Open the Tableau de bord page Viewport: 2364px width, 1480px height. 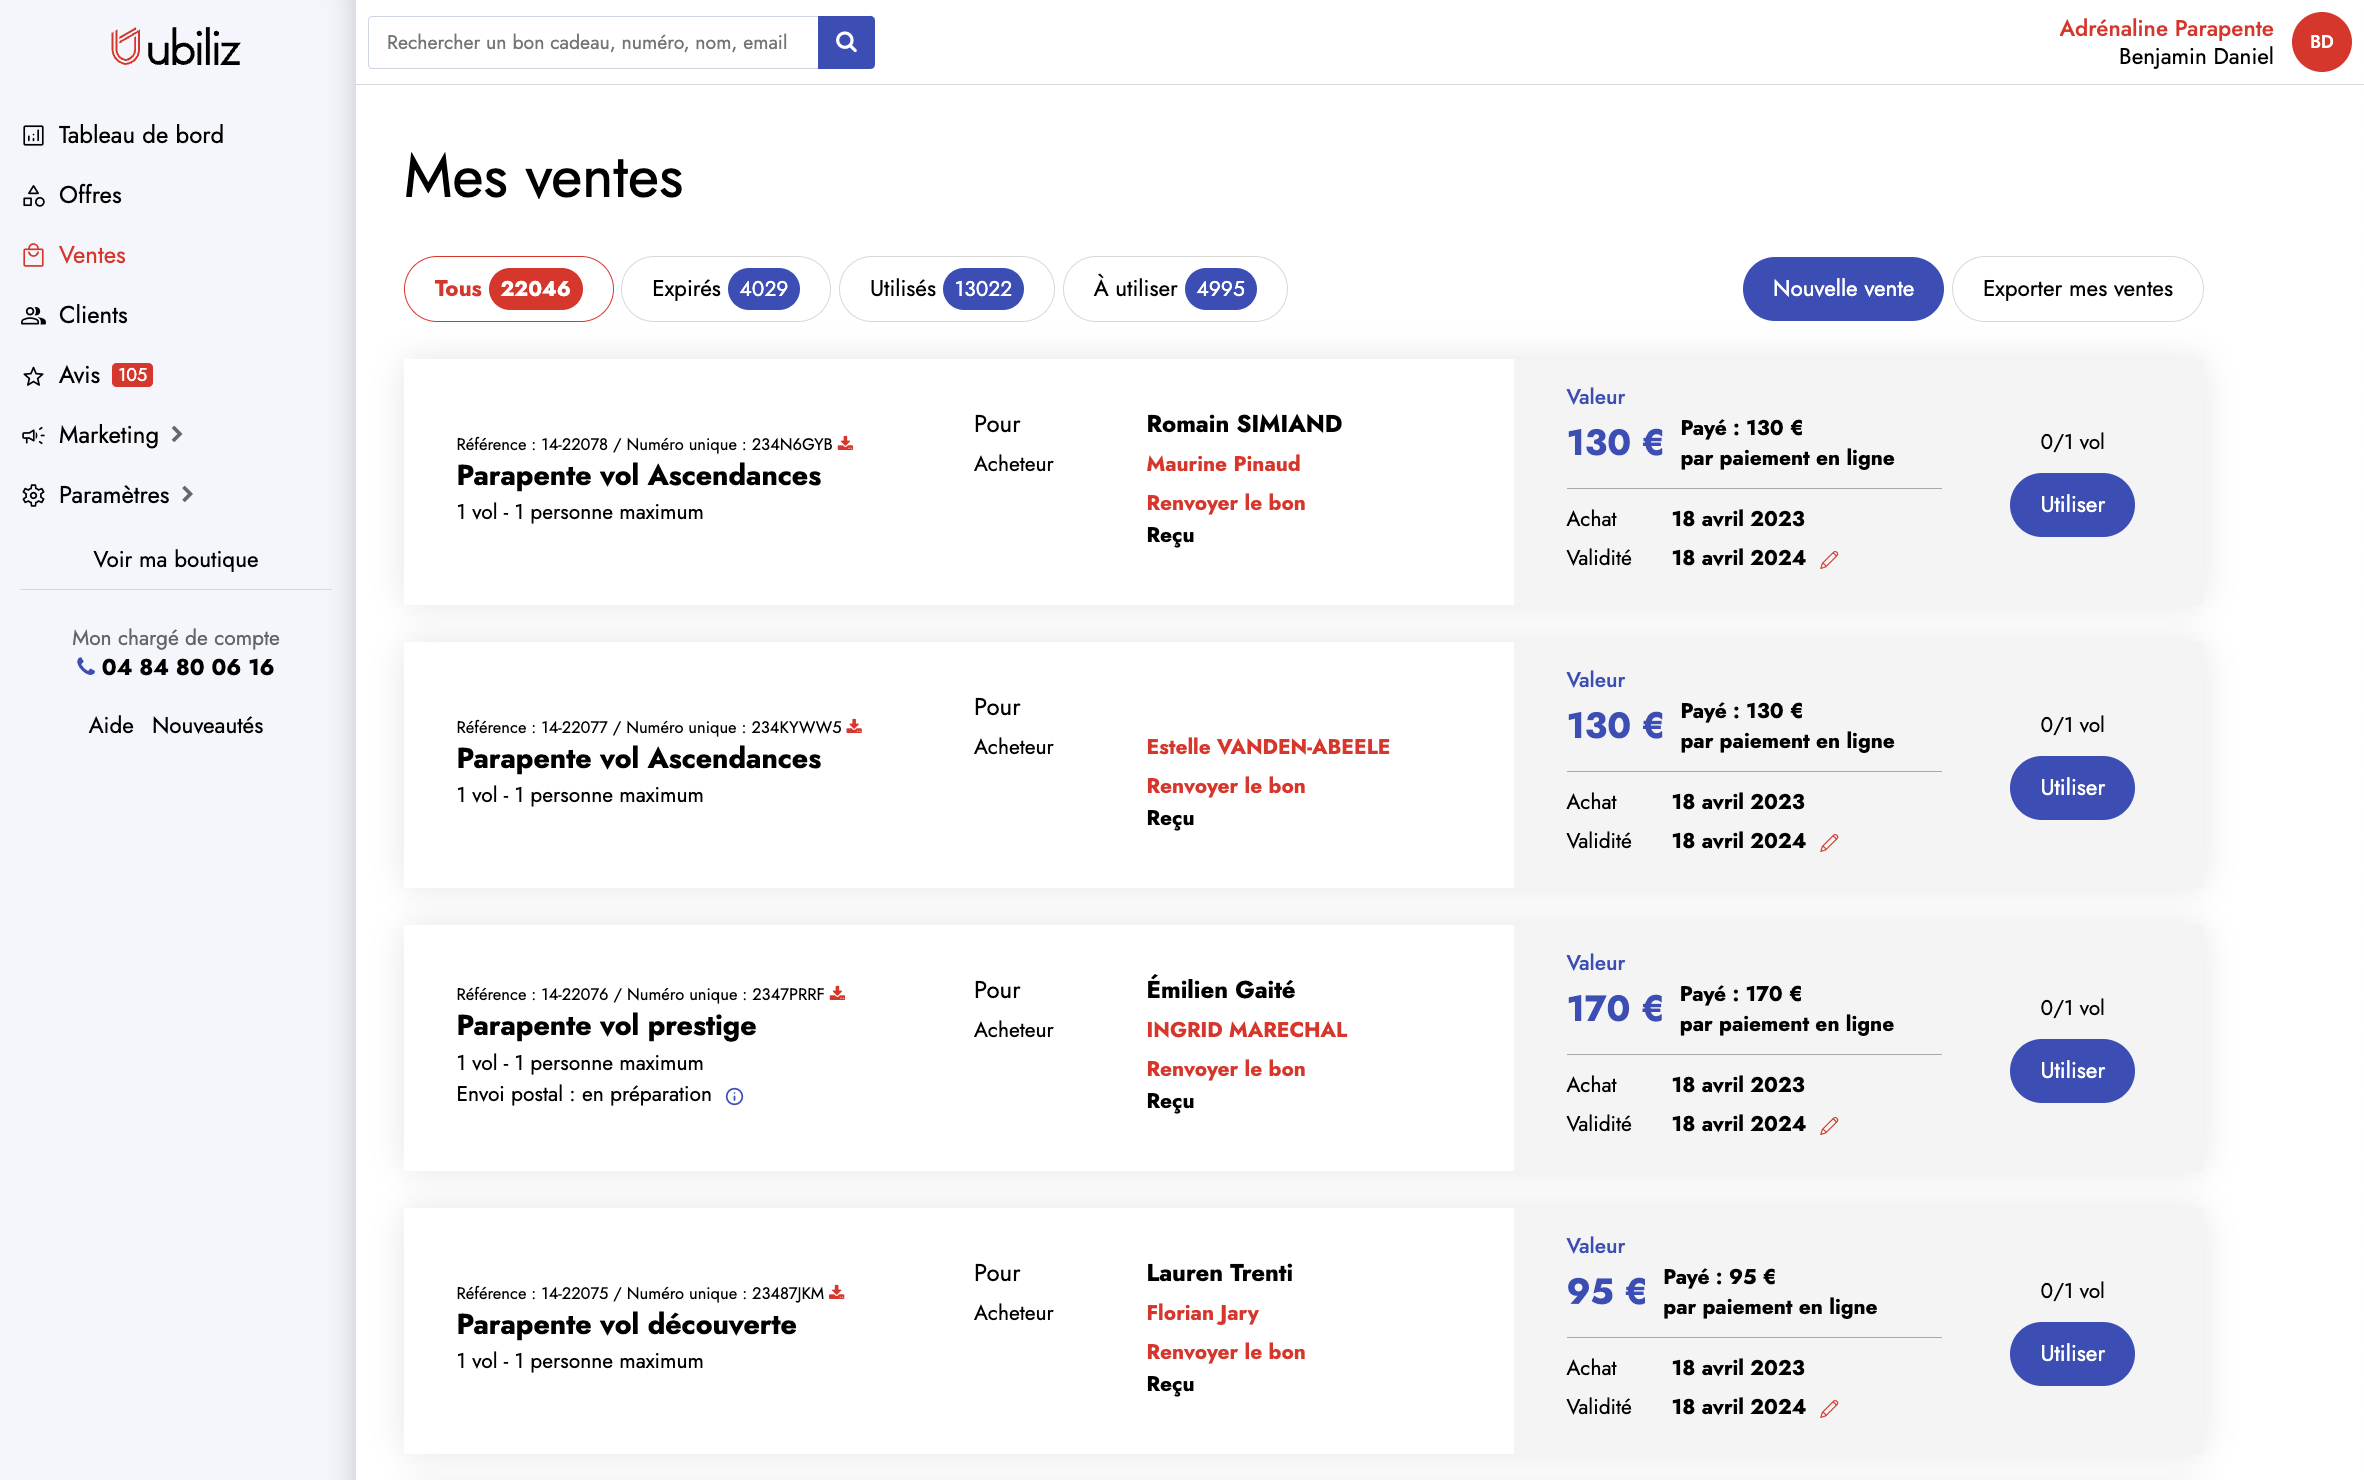[140, 135]
